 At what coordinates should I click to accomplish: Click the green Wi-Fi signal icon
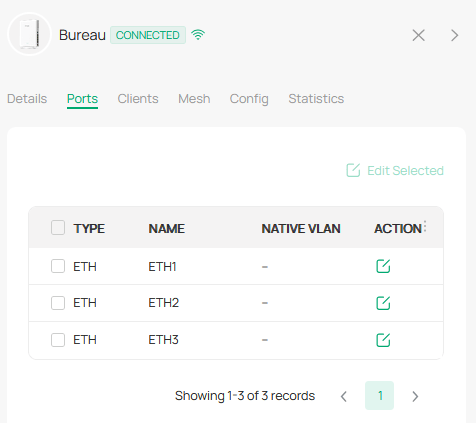[x=198, y=35]
